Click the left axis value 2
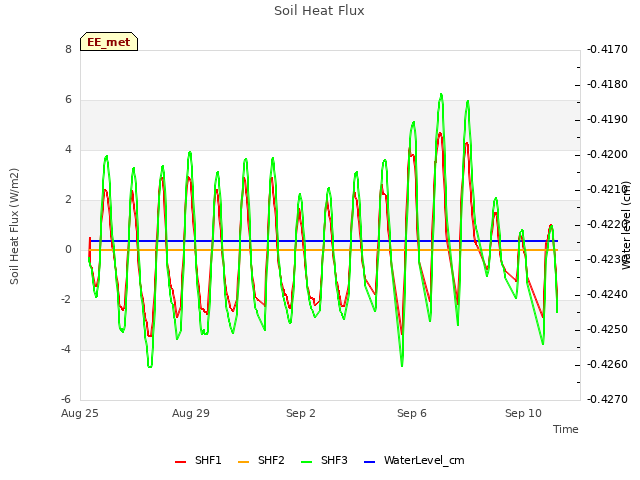640x480 pixels. pos(68,200)
